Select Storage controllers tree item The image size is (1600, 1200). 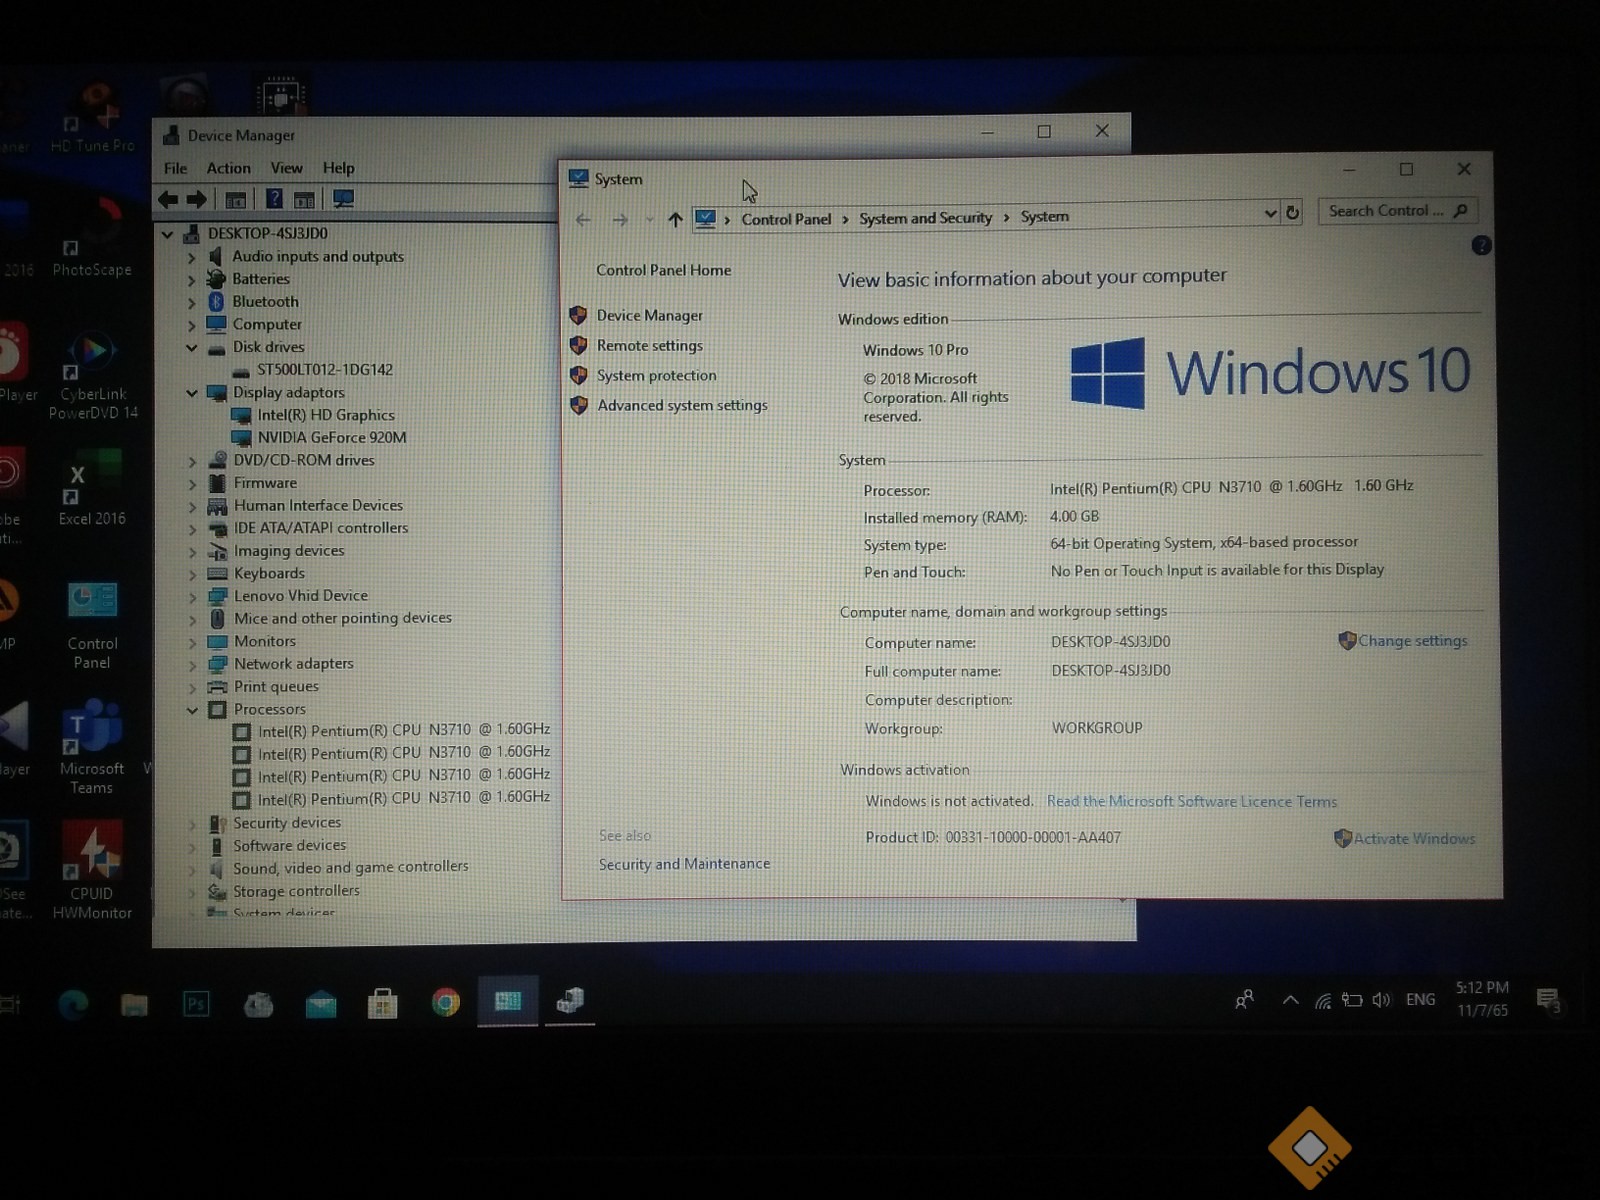[296, 891]
